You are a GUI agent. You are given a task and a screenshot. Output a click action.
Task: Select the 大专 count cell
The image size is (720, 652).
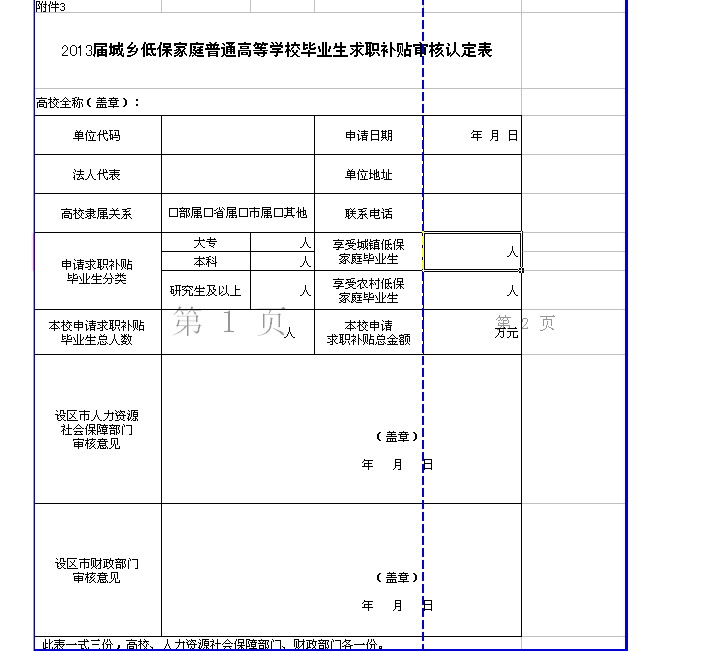pyautogui.click(x=282, y=243)
